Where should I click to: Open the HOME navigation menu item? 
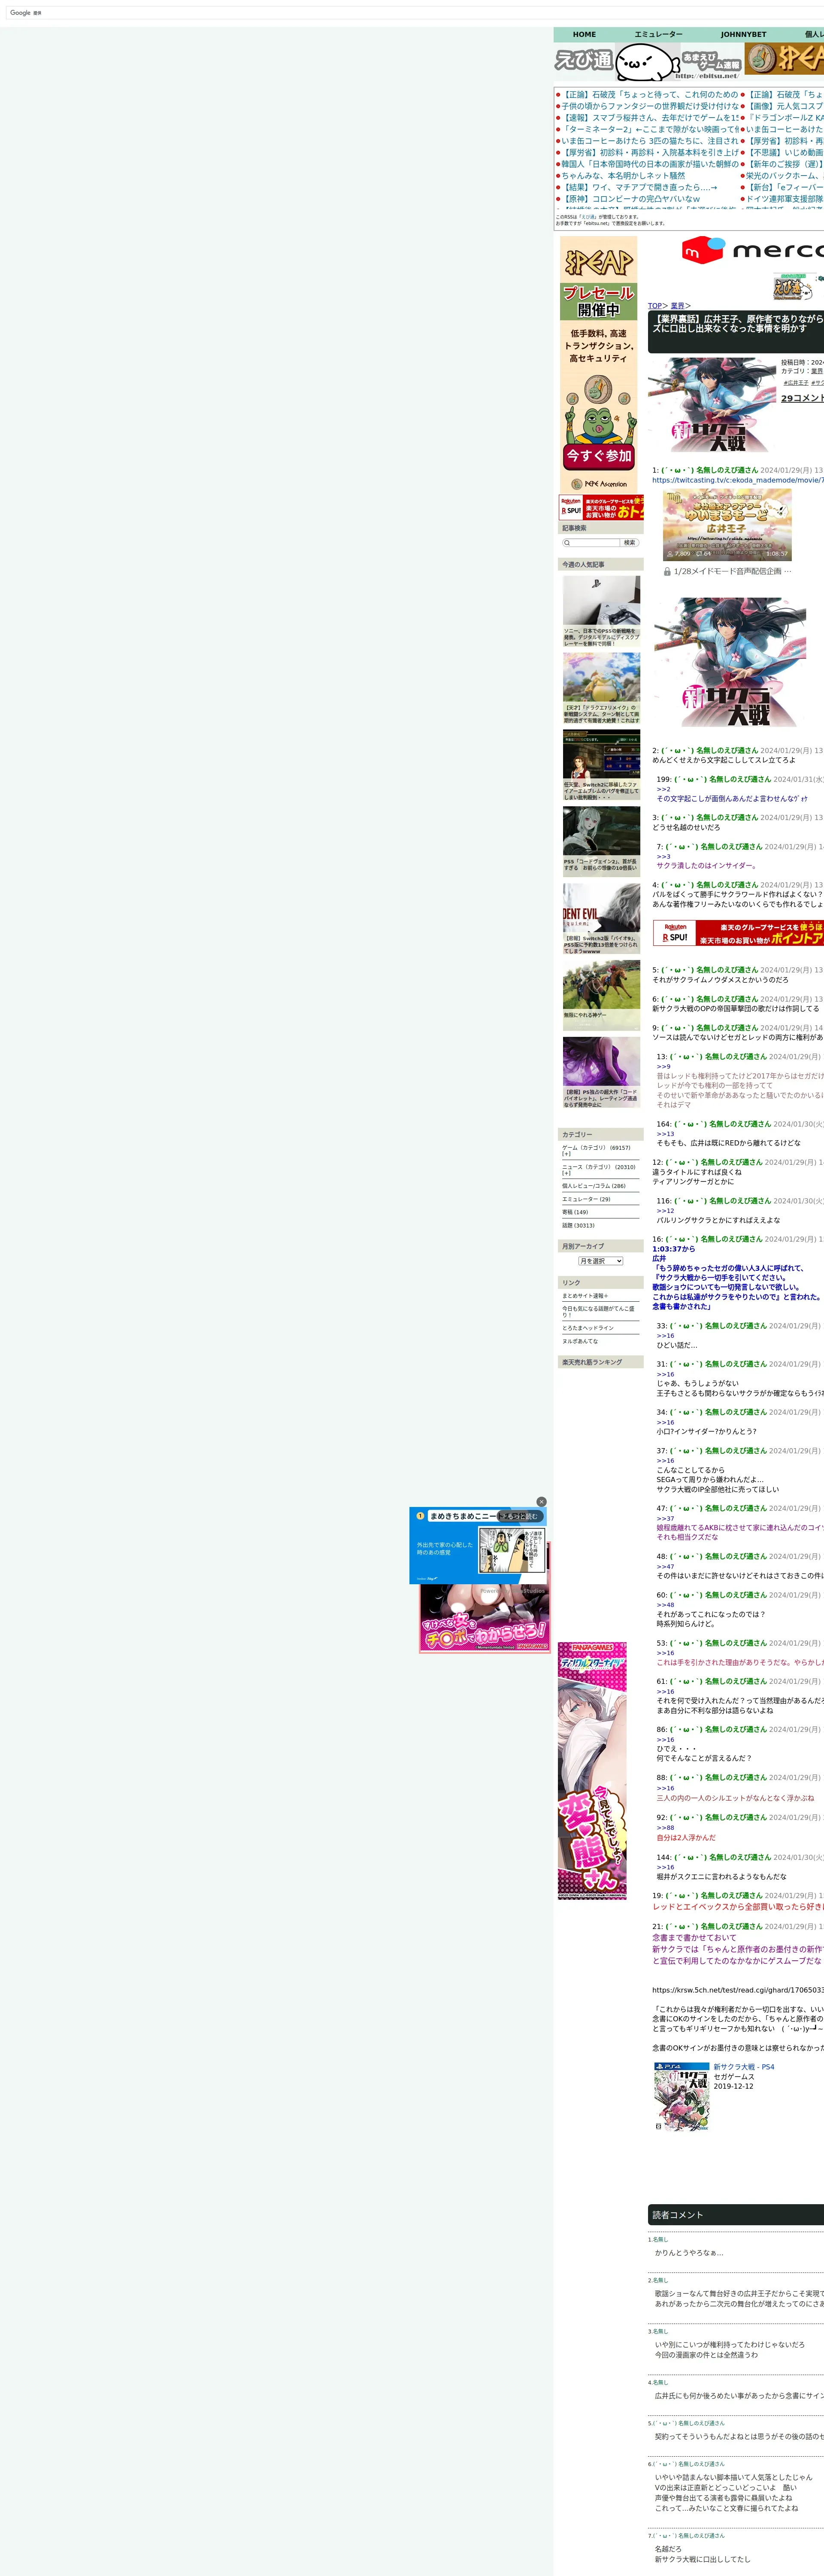click(x=584, y=34)
